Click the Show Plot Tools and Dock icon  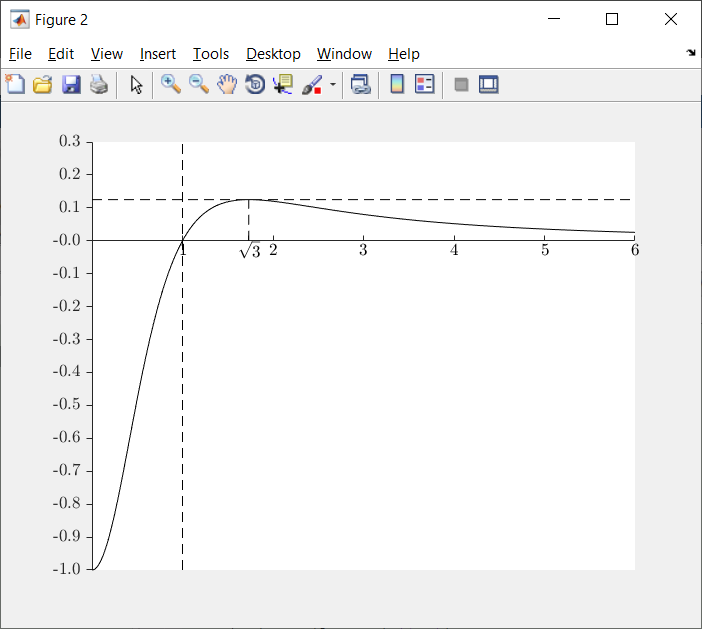pos(488,84)
